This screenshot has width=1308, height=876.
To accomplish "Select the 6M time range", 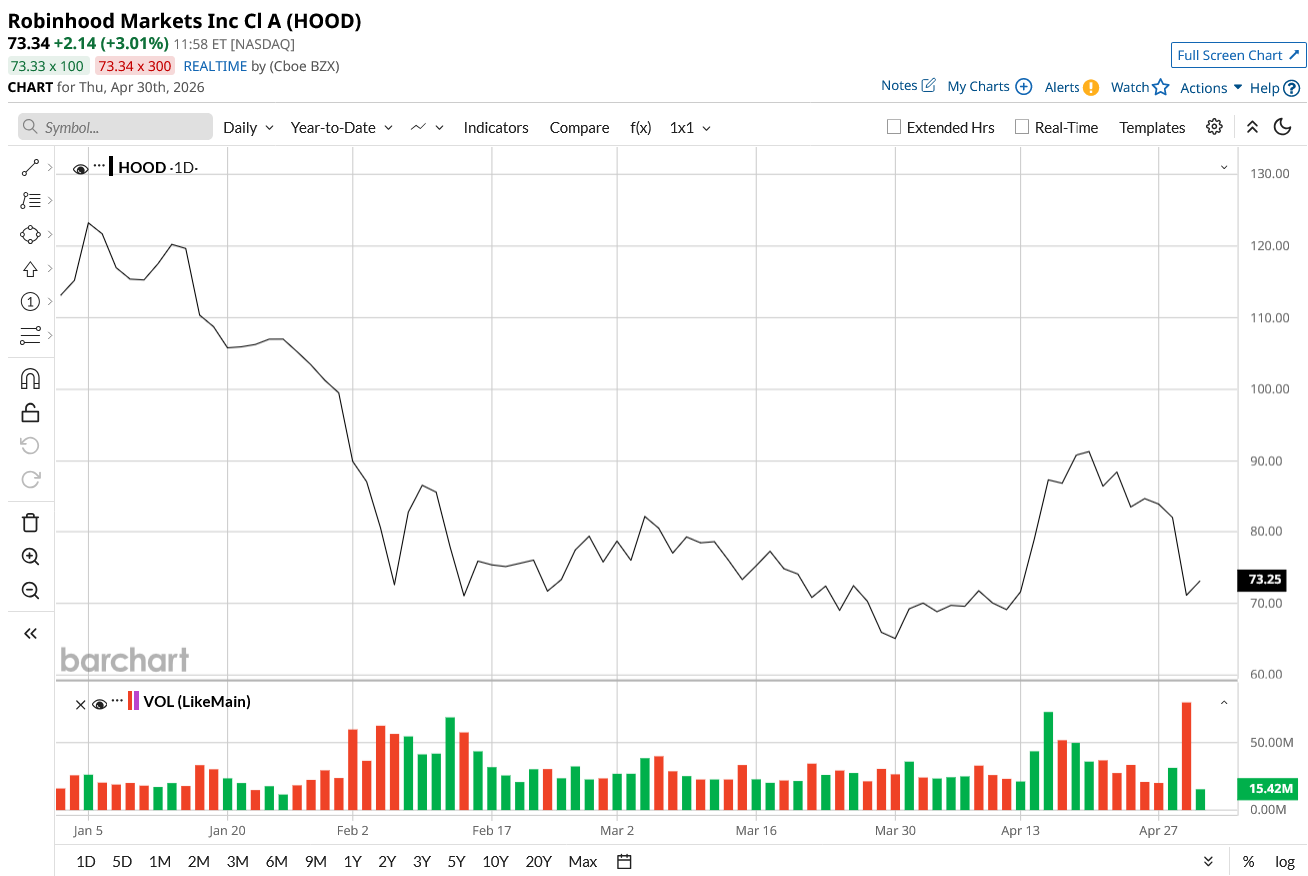I will pos(277,861).
